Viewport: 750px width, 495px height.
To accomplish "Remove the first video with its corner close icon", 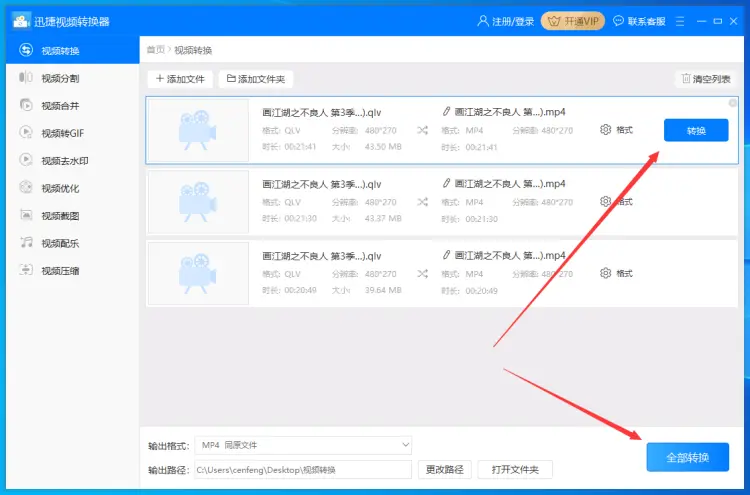I will tap(732, 103).
